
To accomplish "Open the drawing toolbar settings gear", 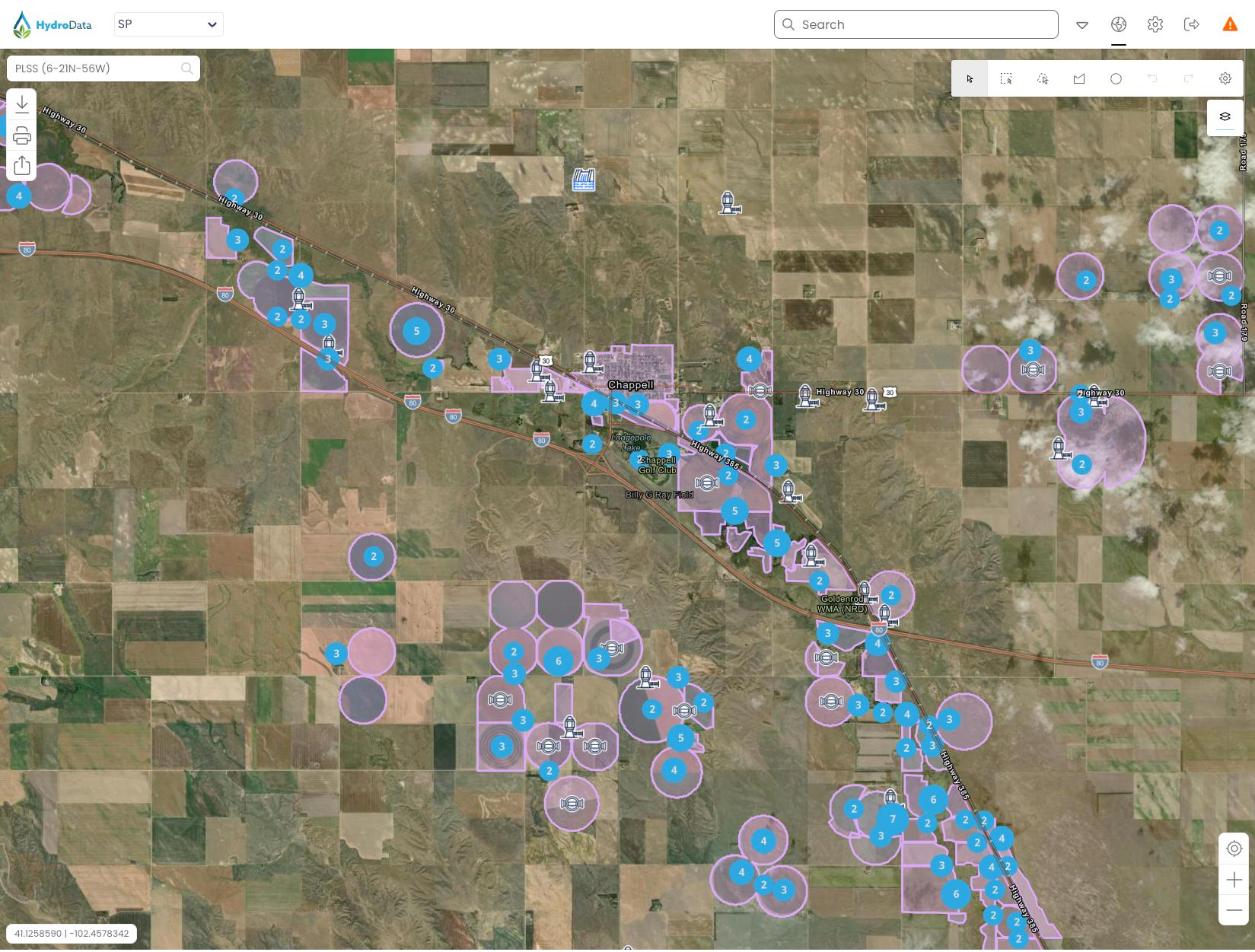I will 1225,78.
